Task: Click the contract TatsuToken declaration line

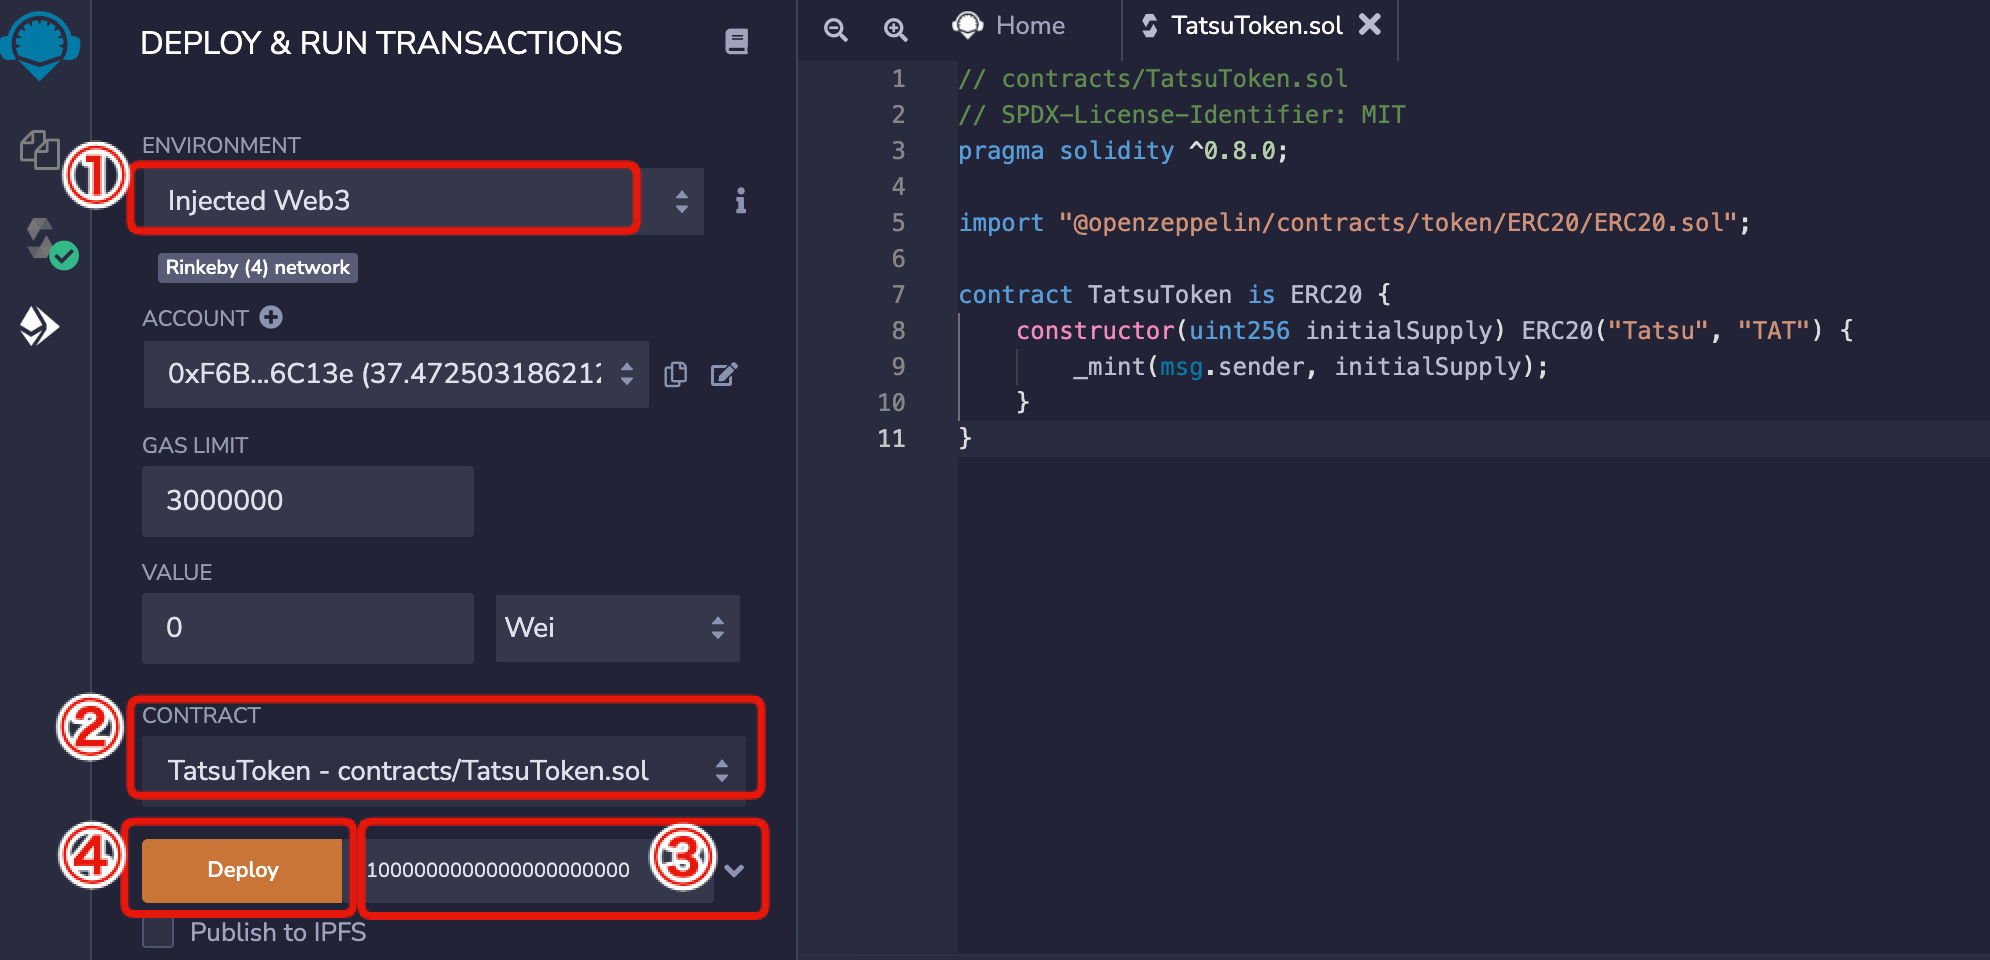Action: point(1174,295)
